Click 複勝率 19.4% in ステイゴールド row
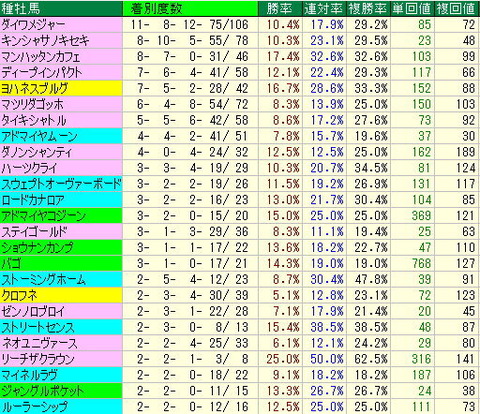Screen dimensions: 480x414 [x=371, y=232]
